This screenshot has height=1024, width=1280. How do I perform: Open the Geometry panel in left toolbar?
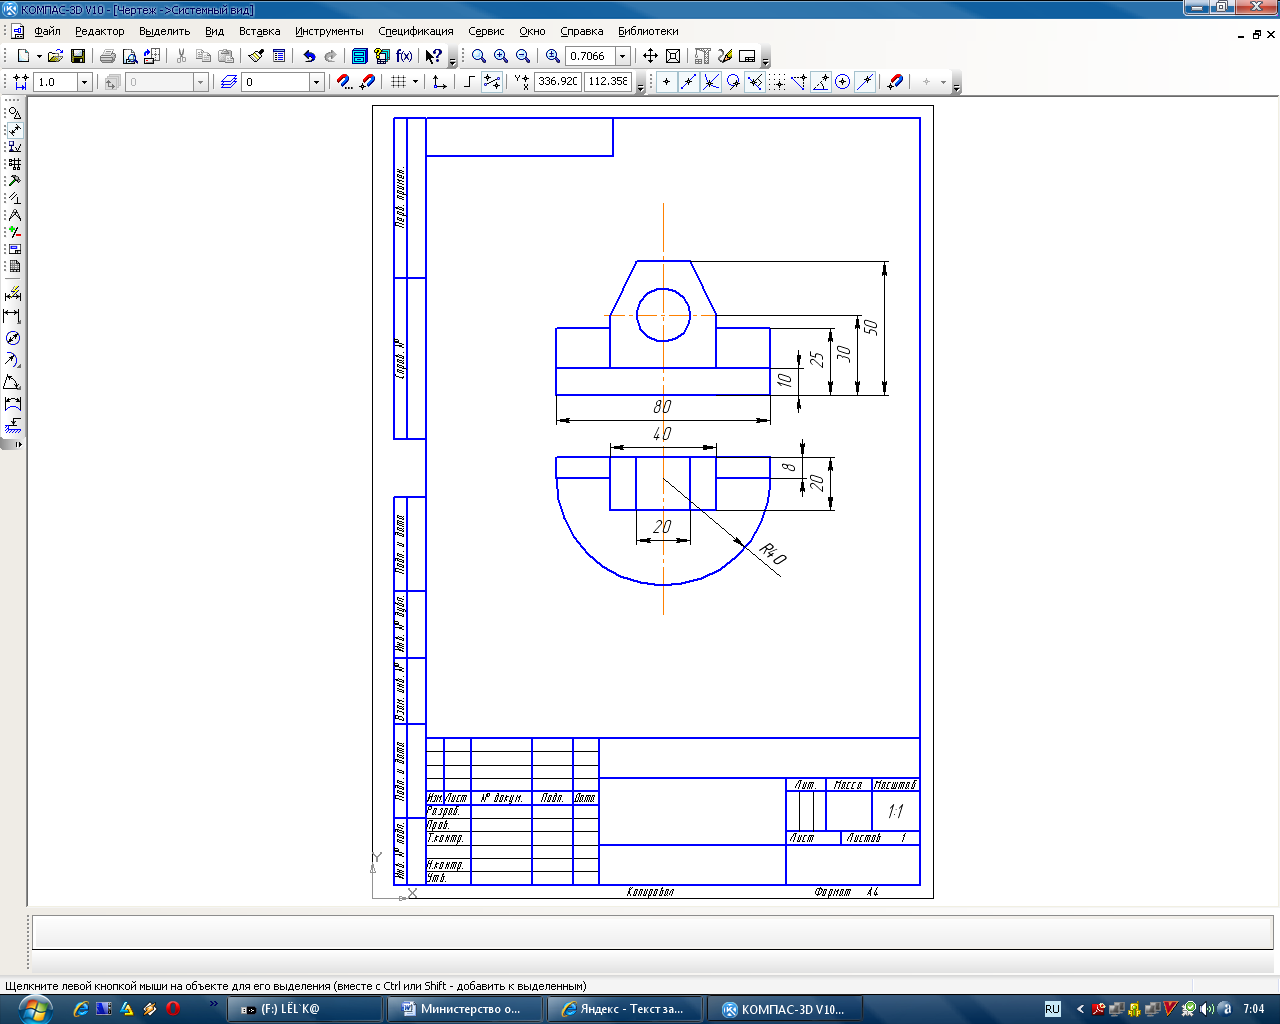pos(14,113)
